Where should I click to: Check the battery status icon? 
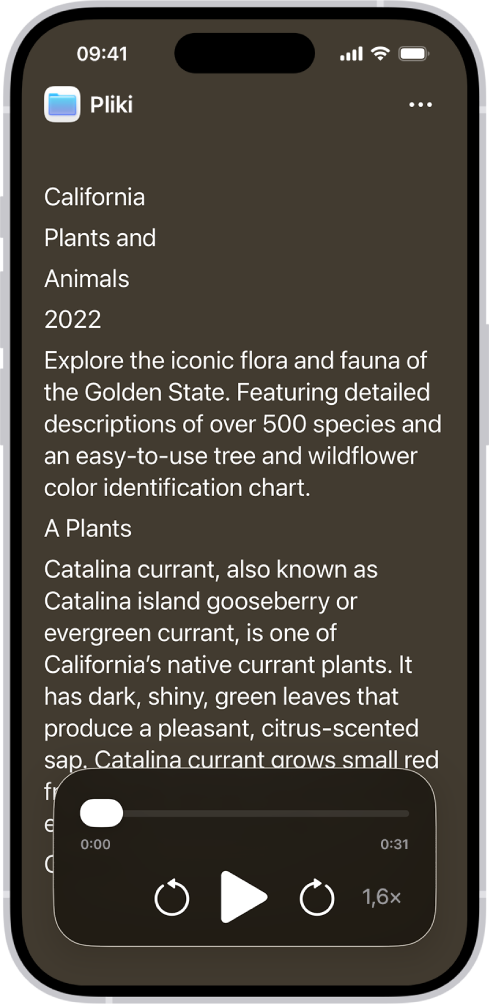pyautogui.click(x=414, y=54)
